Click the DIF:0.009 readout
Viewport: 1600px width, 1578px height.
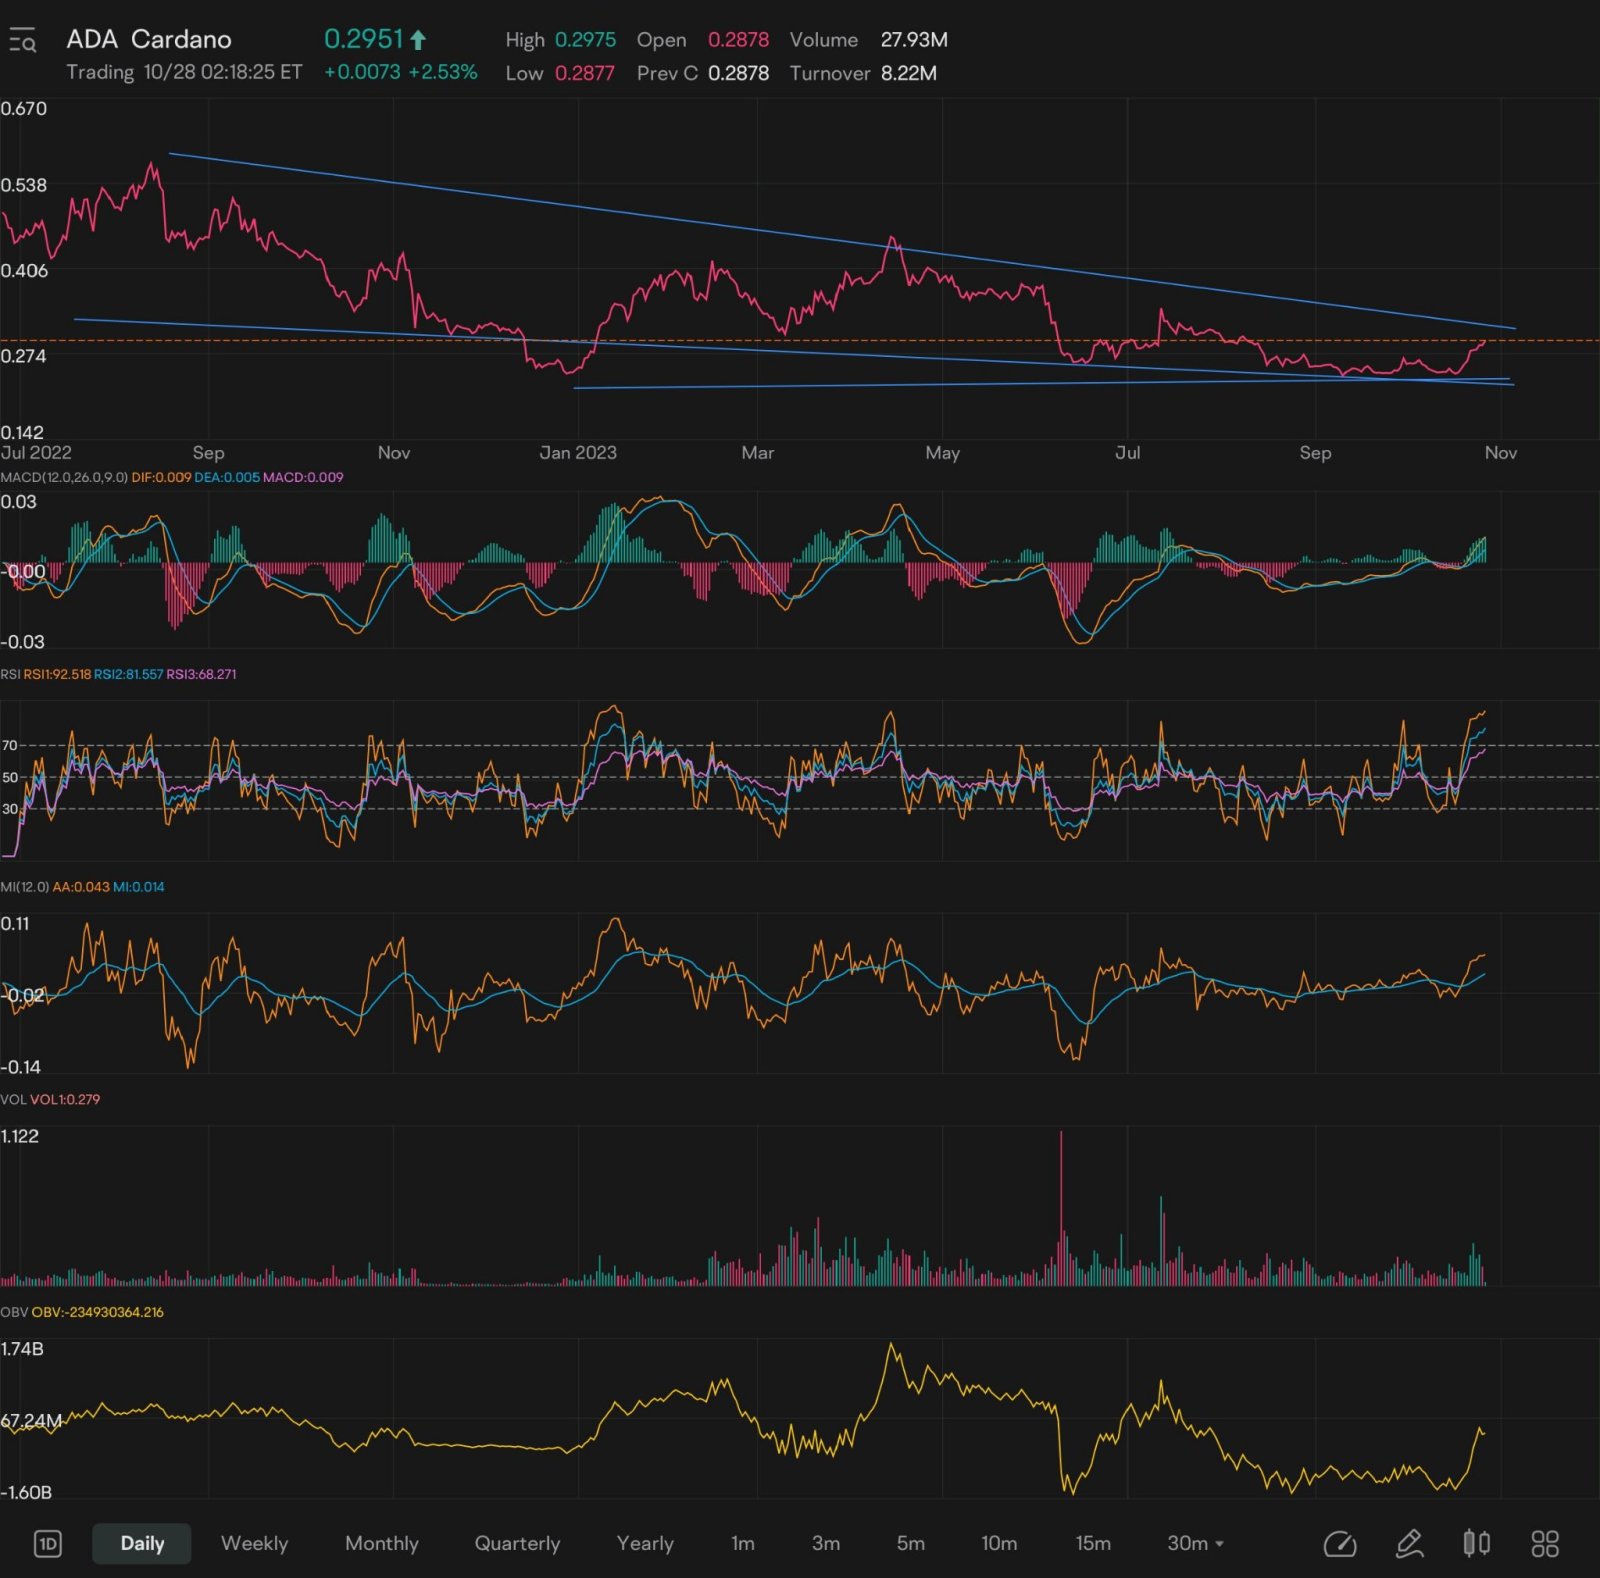tap(161, 477)
